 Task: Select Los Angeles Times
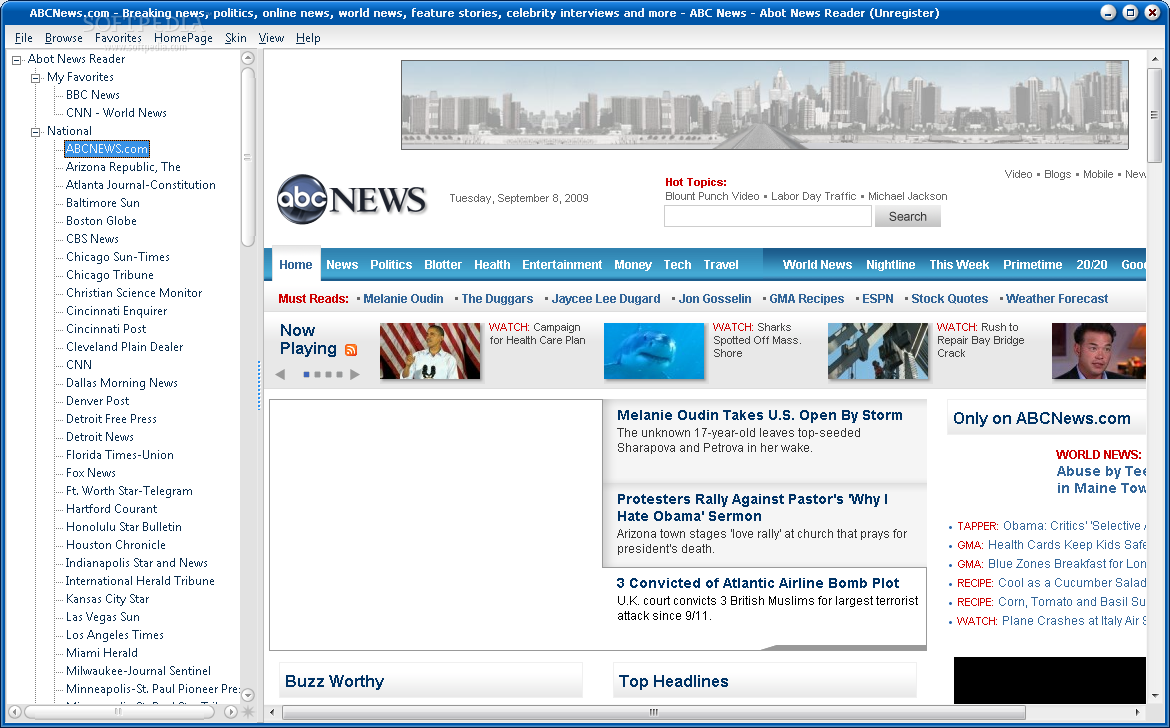(x=114, y=635)
